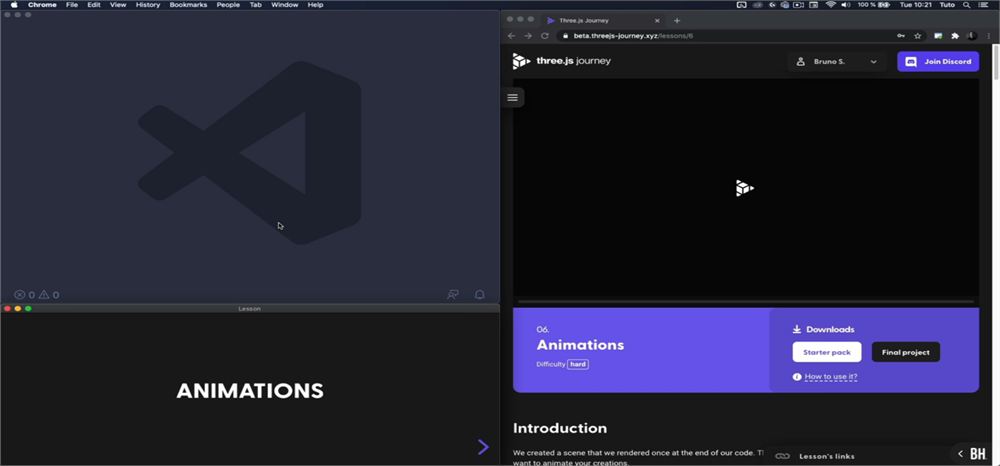The height and width of the screenshot is (466, 1000).
Task: Click the Join Discord button
Action: tap(938, 62)
